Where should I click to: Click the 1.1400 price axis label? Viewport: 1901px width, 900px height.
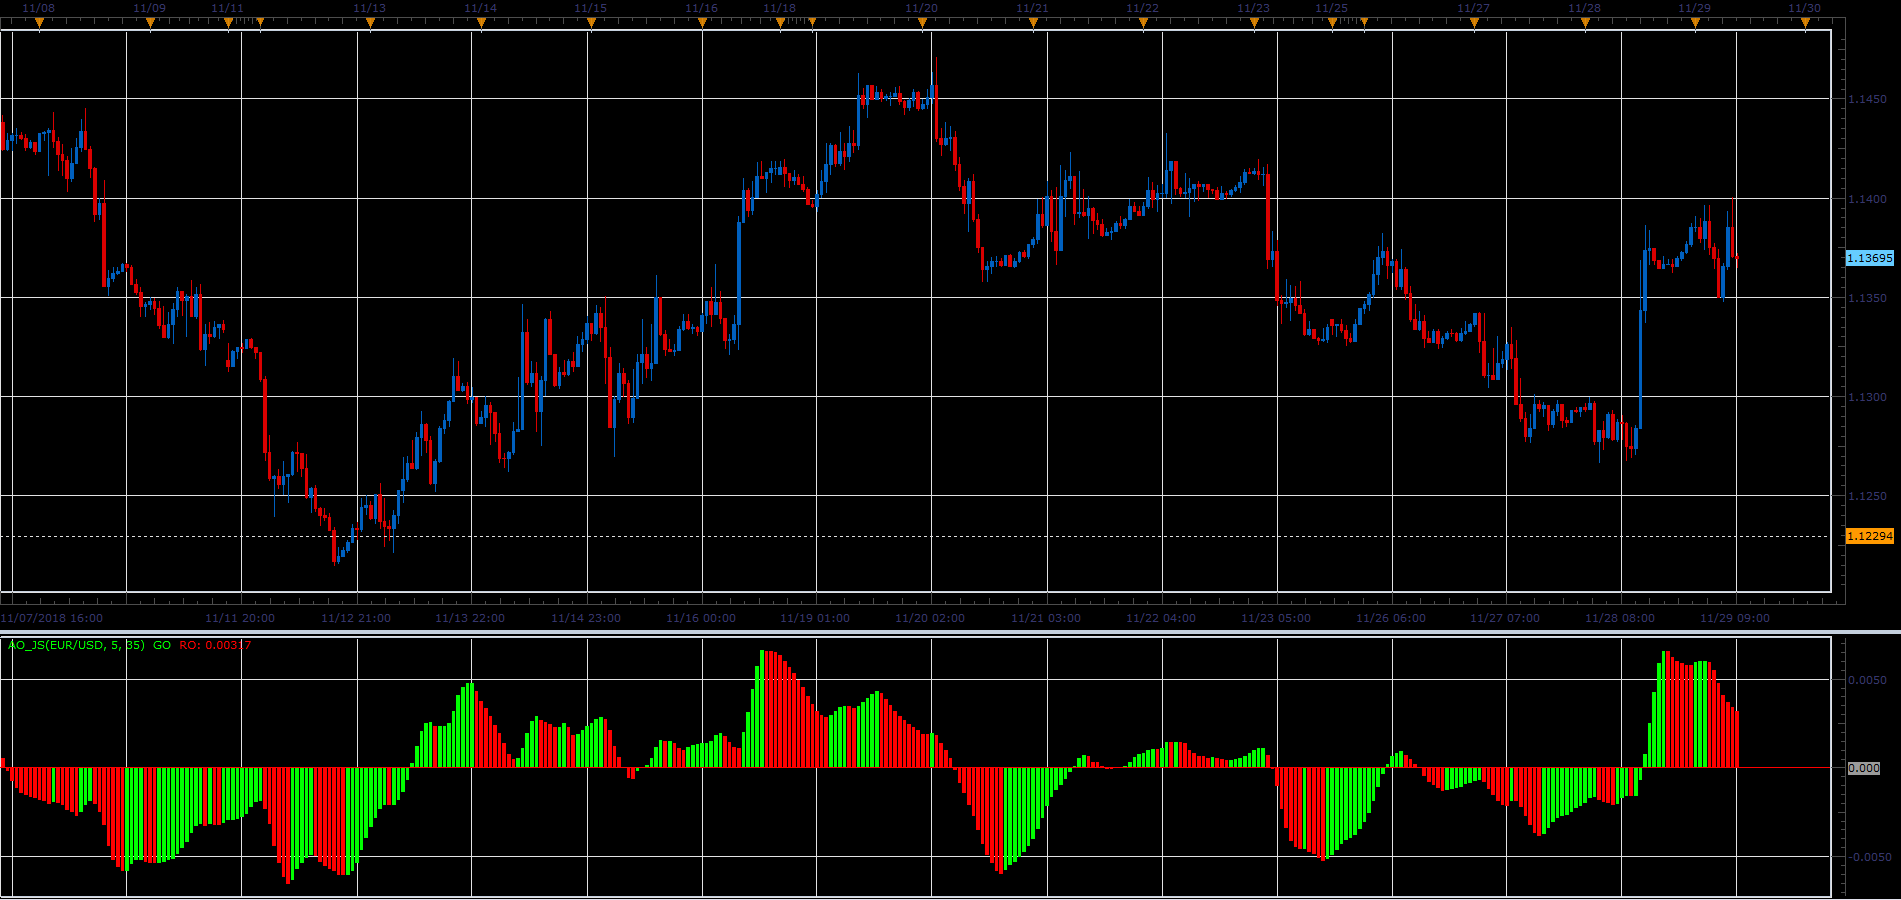click(1868, 199)
